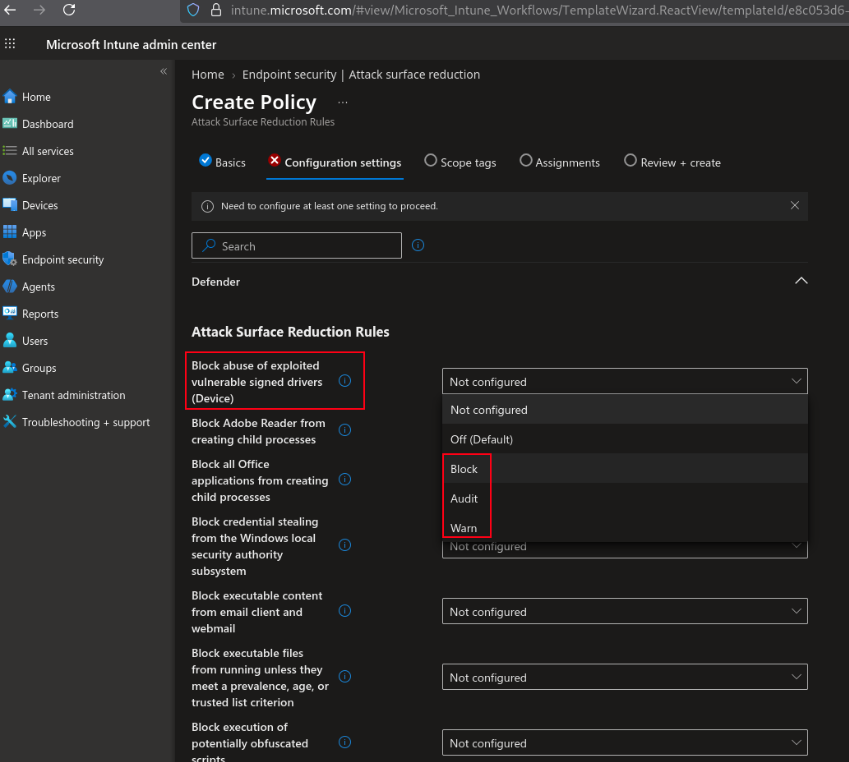Click the shield tracking protection icon
Viewport: 849px width, 762px height.
(193, 10)
